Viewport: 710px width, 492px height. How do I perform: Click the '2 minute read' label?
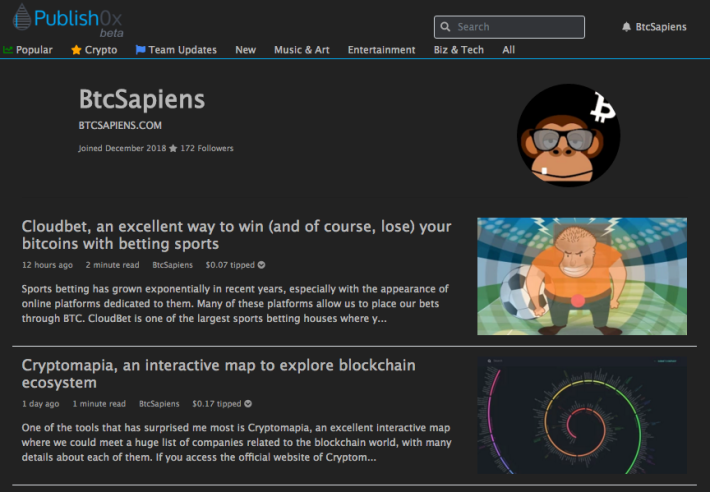(x=112, y=265)
